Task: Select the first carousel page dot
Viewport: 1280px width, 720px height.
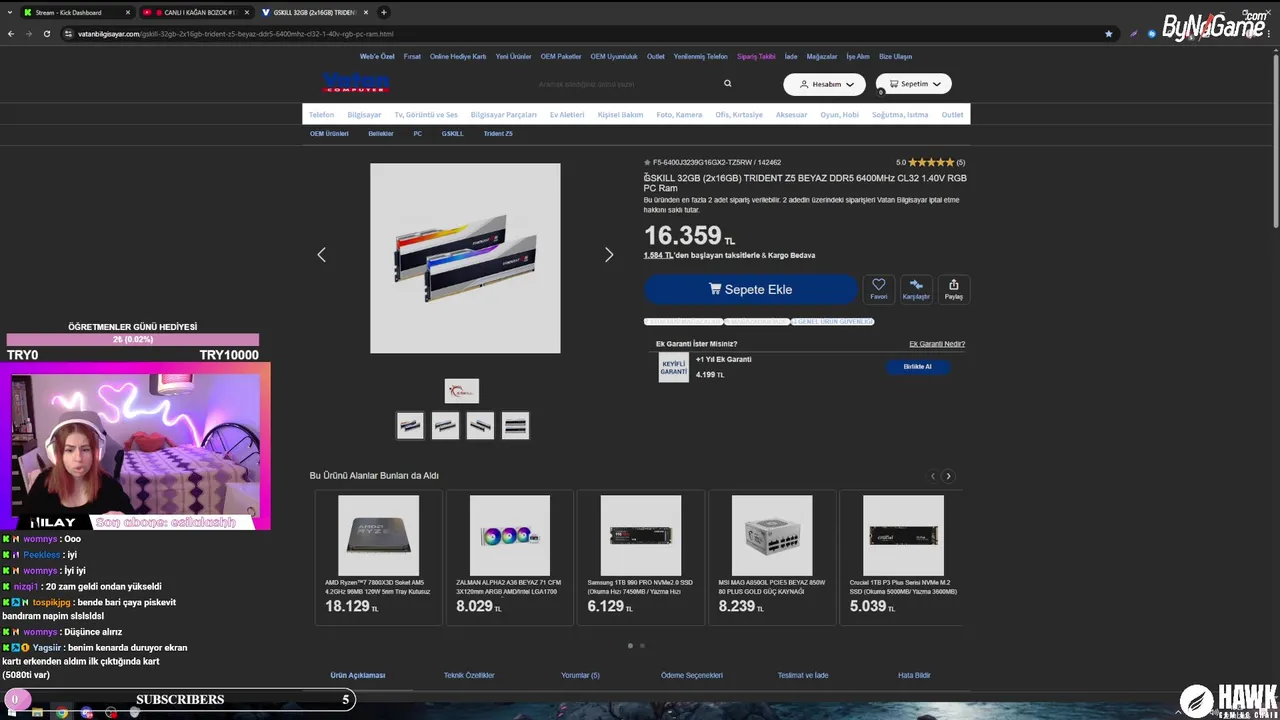Action: click(x=630, y=646)
